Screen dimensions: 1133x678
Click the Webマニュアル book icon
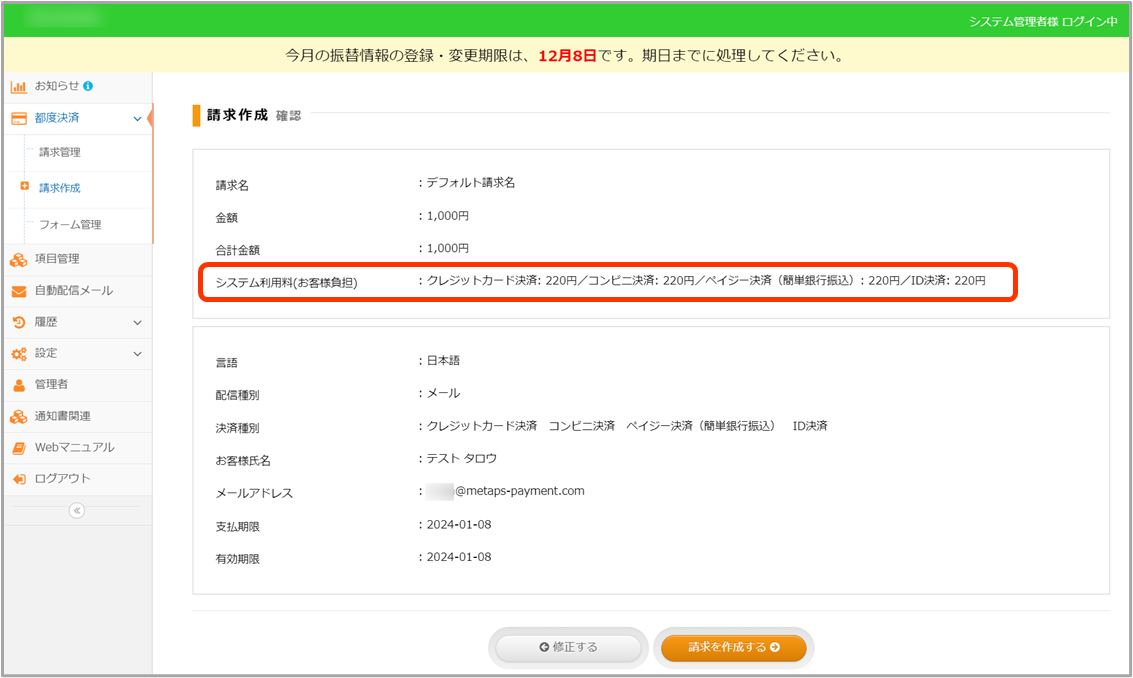pyautogui.click(x=18, y=448)
